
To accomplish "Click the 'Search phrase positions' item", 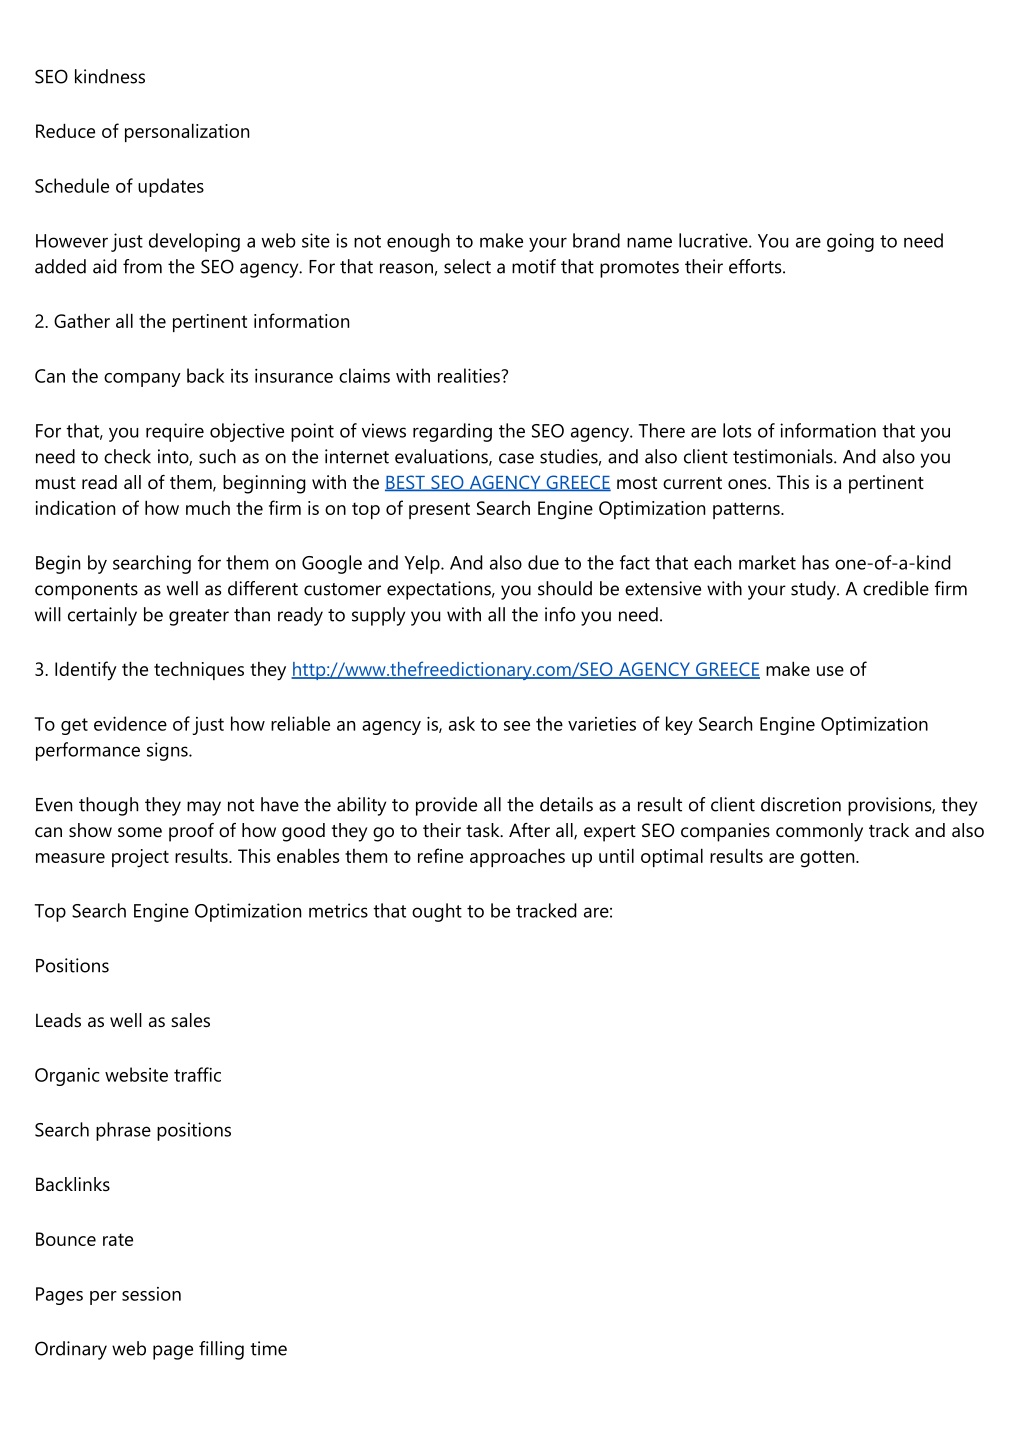I will point(133,1131).
